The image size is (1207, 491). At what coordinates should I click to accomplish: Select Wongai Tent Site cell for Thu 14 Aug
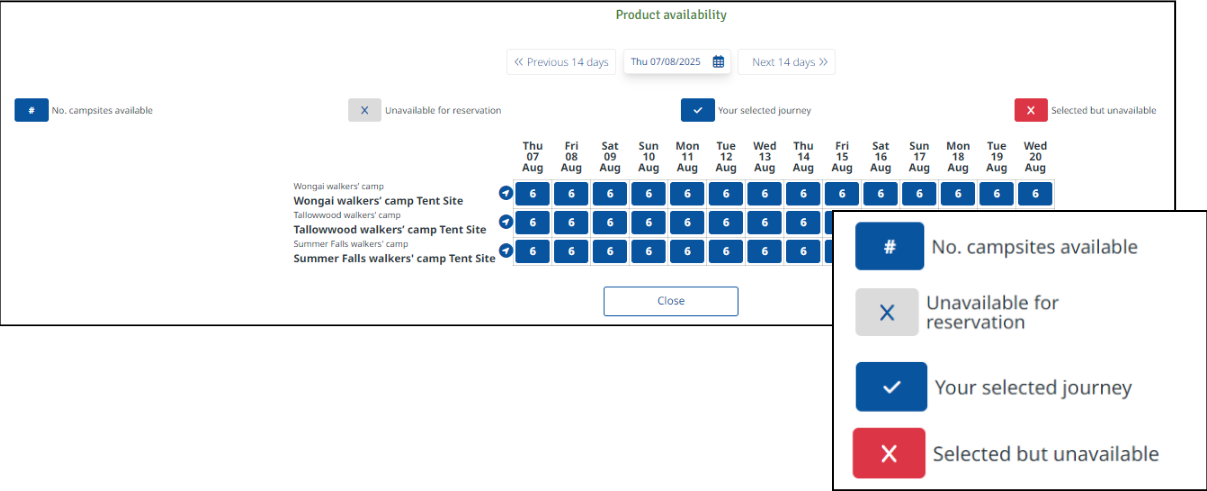(x=803, y=193)
